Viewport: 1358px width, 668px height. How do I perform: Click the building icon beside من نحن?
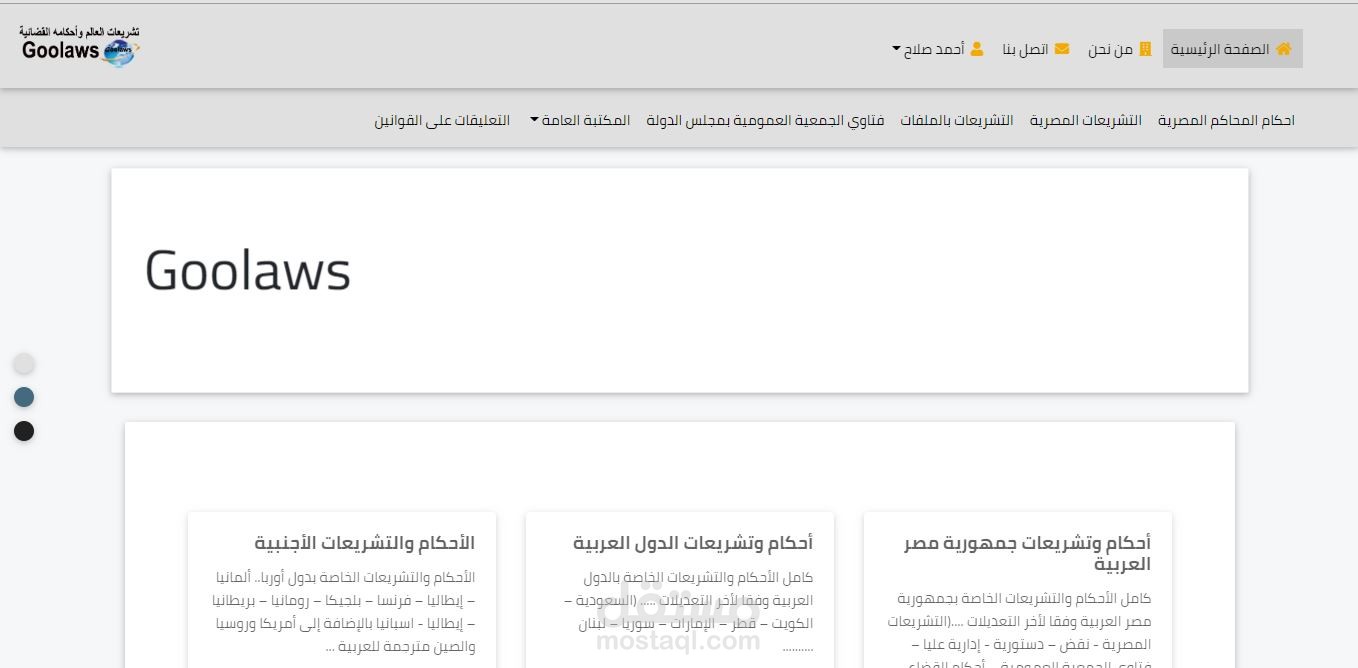1145,49
